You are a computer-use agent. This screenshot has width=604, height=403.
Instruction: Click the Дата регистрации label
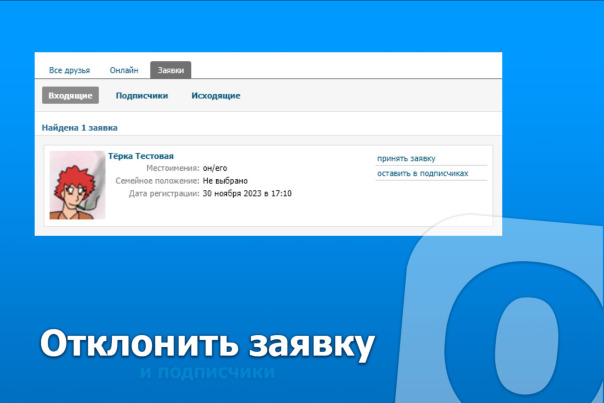[164, 193]
